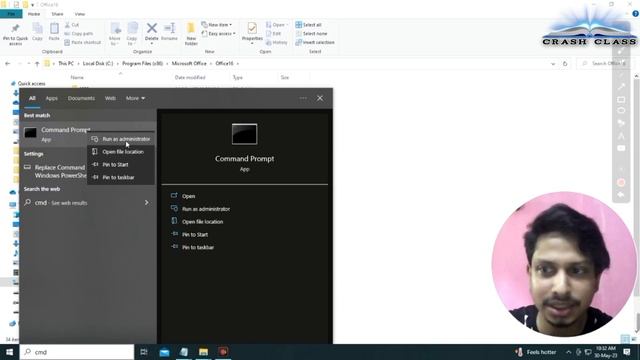The image size is (640, 360).
Task: Open the Windows Start button
Action: tap(9, 352)
